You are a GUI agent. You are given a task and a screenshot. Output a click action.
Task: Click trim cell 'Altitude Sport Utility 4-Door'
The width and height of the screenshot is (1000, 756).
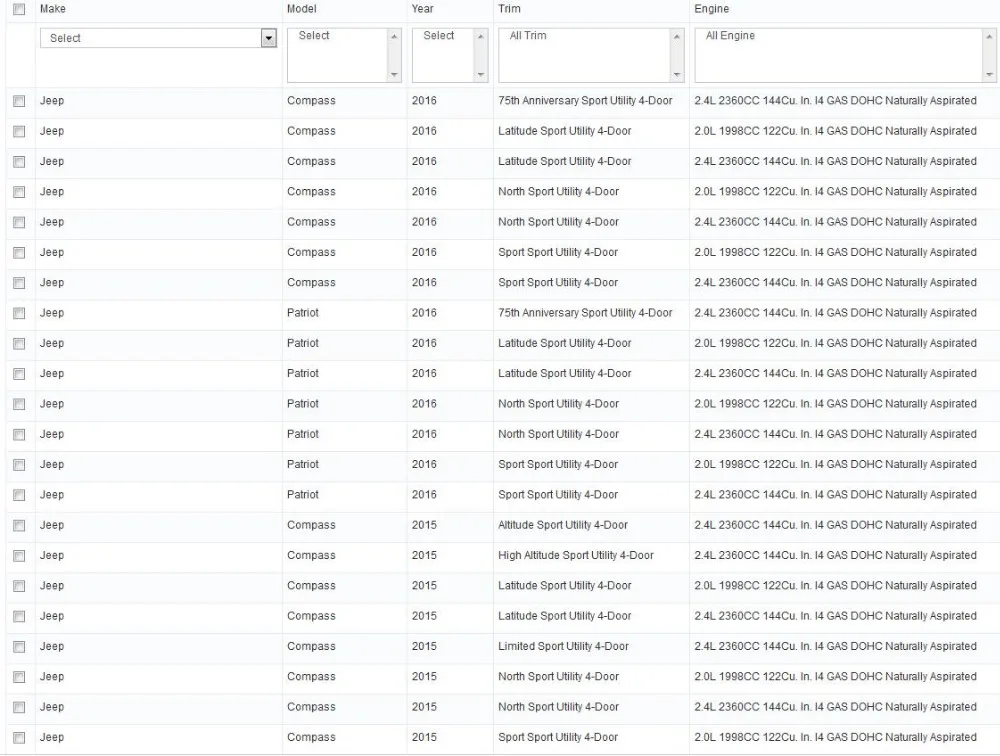pos(563,525)
